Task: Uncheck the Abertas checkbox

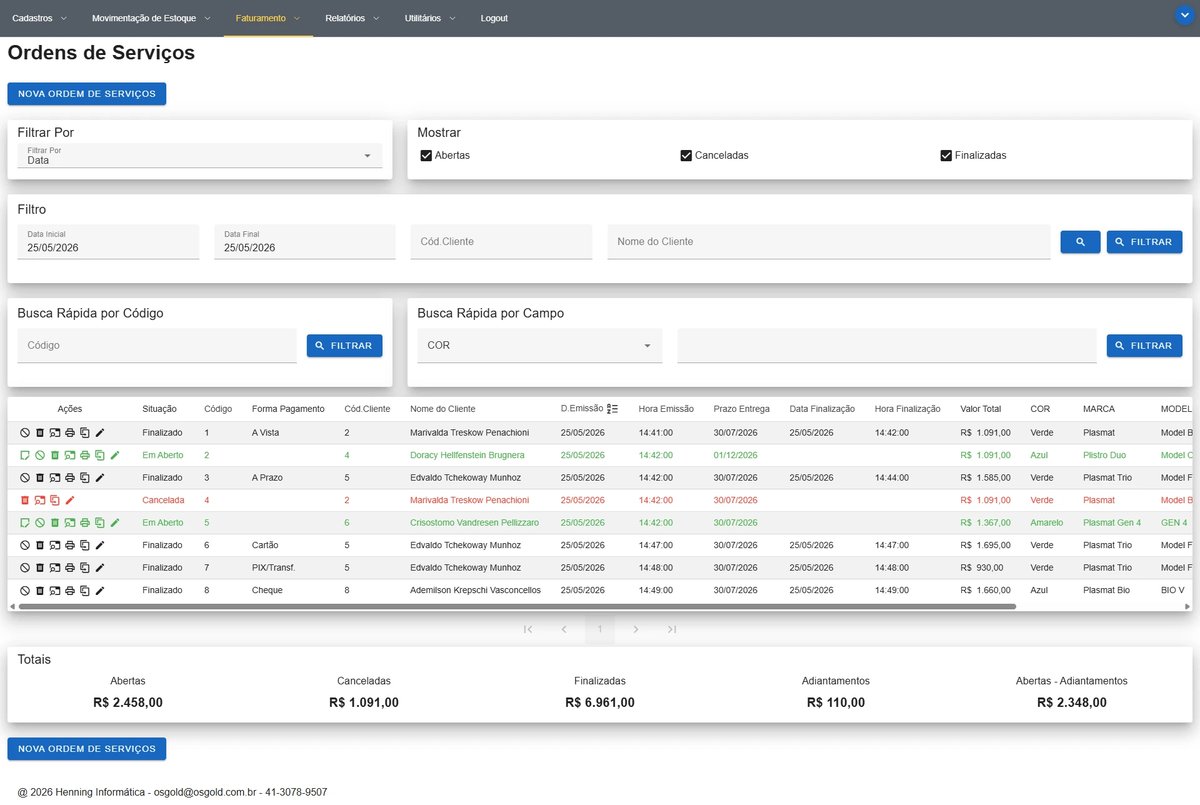Action: click(x=426, y=156)
